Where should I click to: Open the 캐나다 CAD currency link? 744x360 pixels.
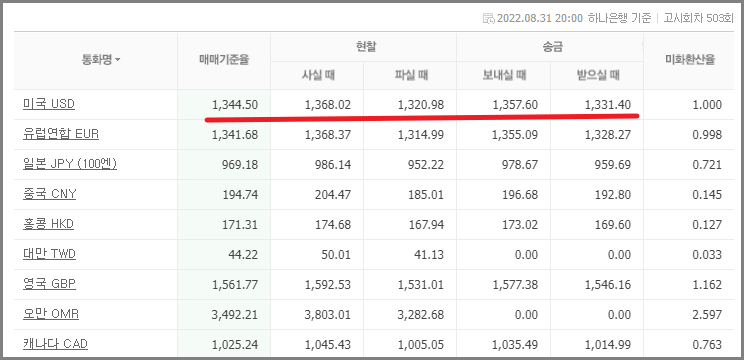click(x=55, y=344)
